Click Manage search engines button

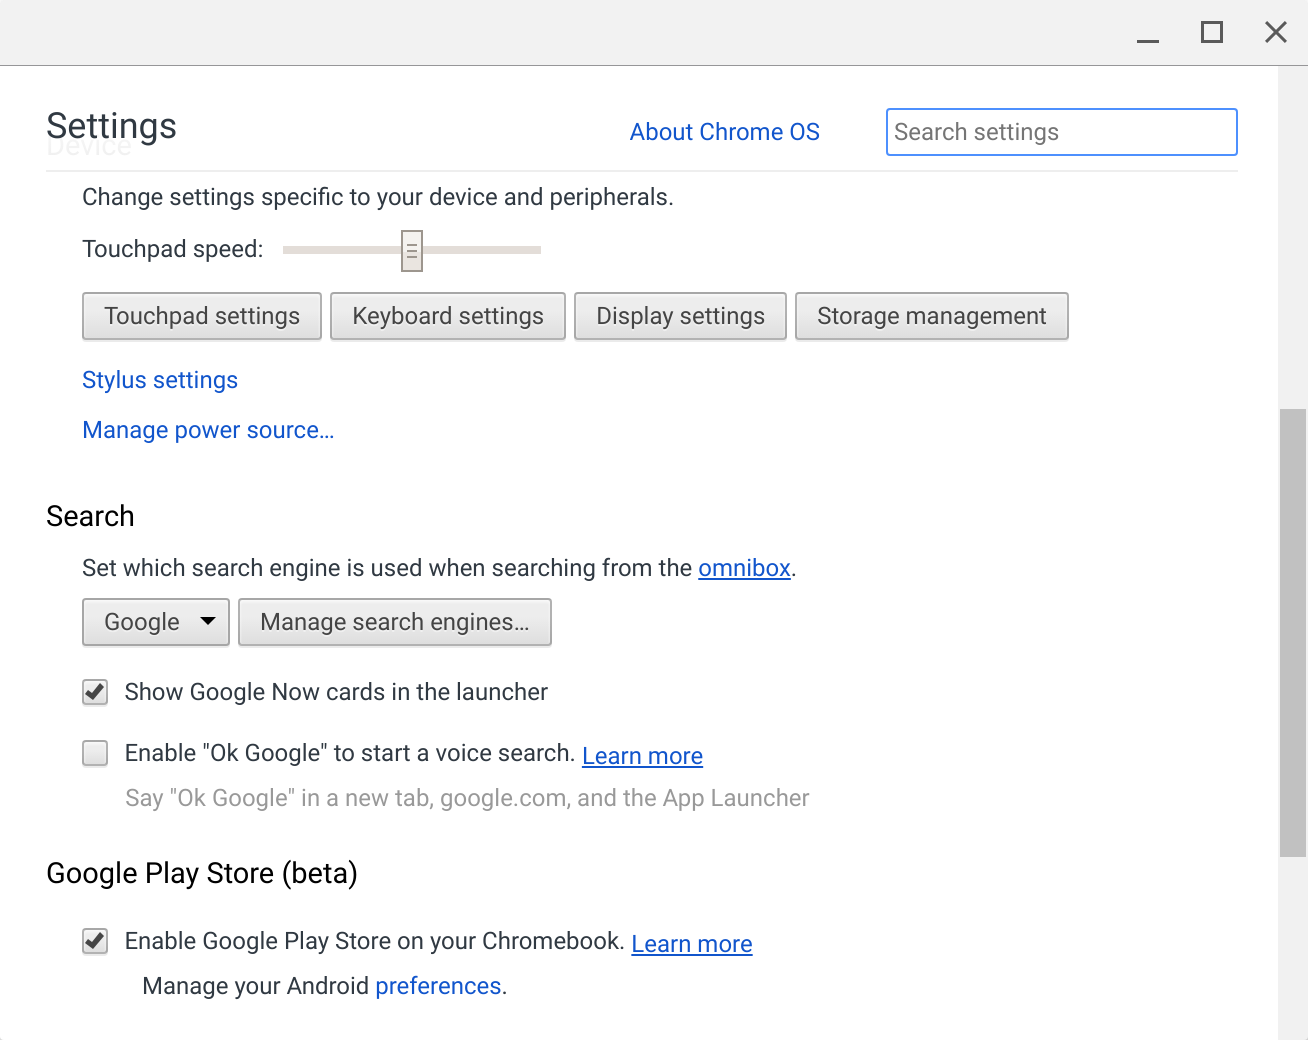(395, 622)
